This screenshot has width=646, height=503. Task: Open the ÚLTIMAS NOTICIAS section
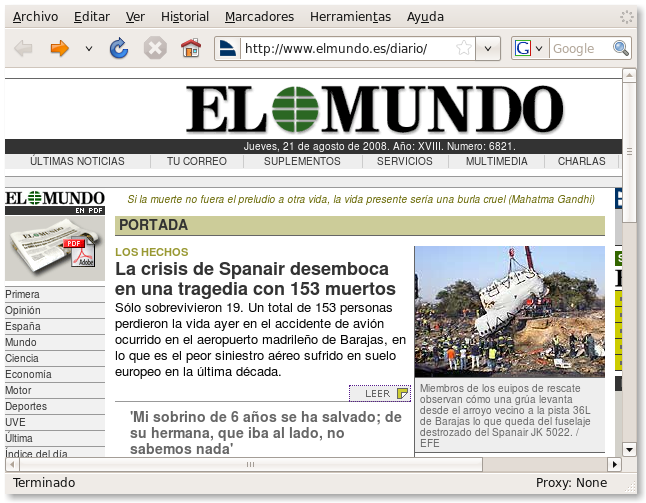pos(77,161)
